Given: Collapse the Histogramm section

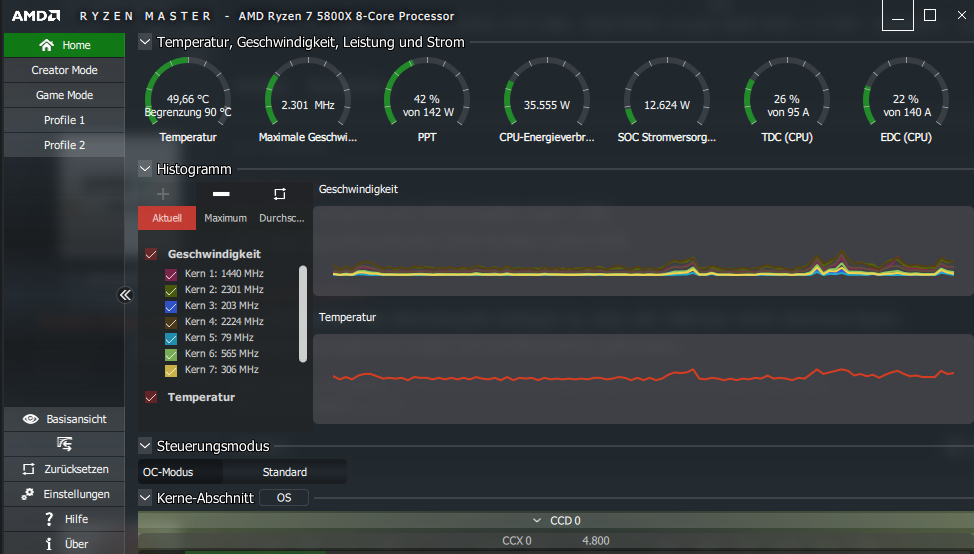Looking at the screenshot, I should pos(145,168).
